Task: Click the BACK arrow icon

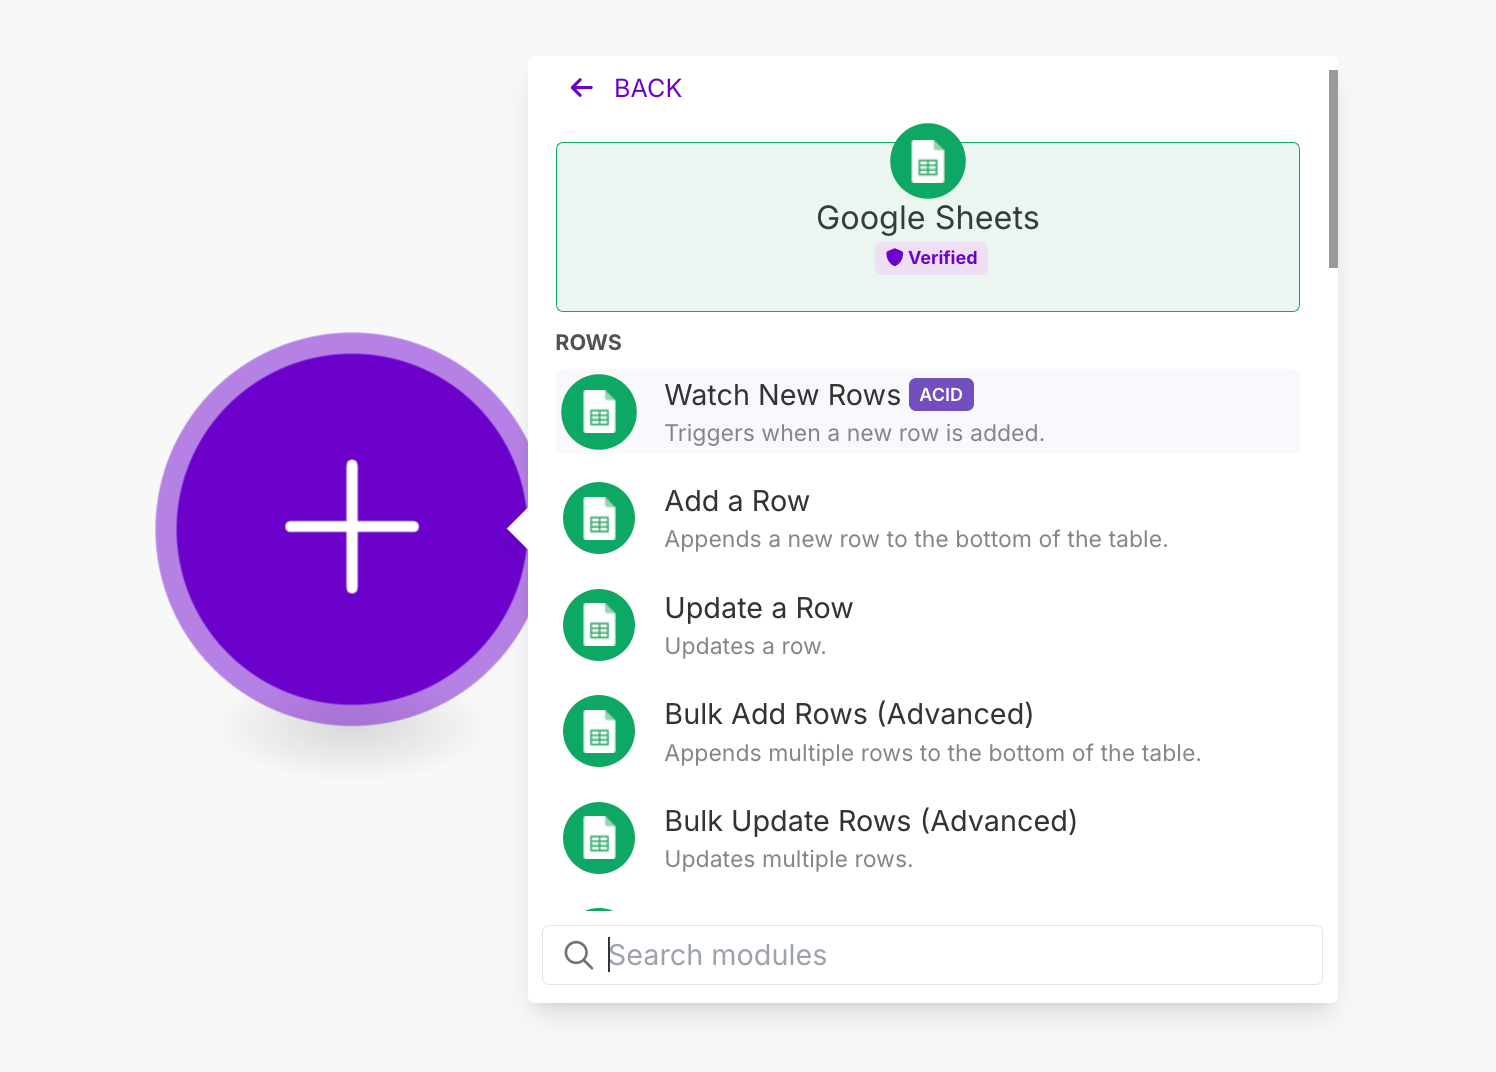Action: click(x=581, y=88)
